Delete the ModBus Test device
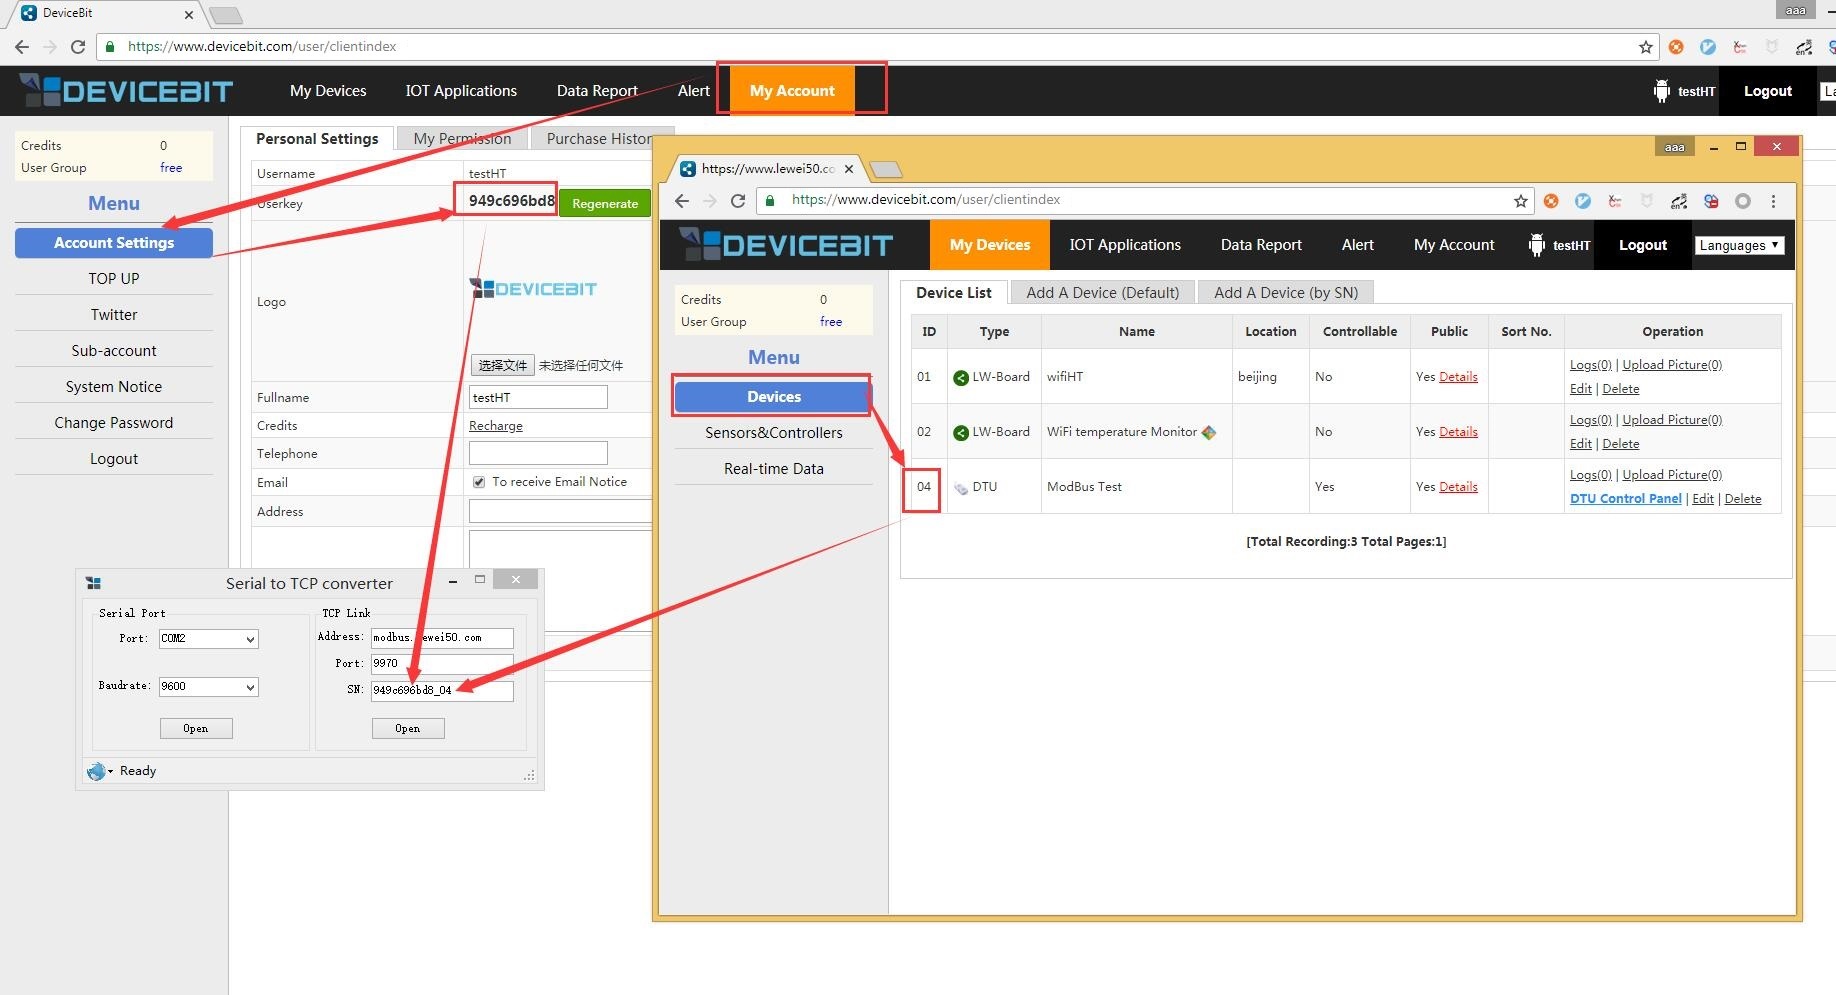1836x995 pixels. [1743, 499]
